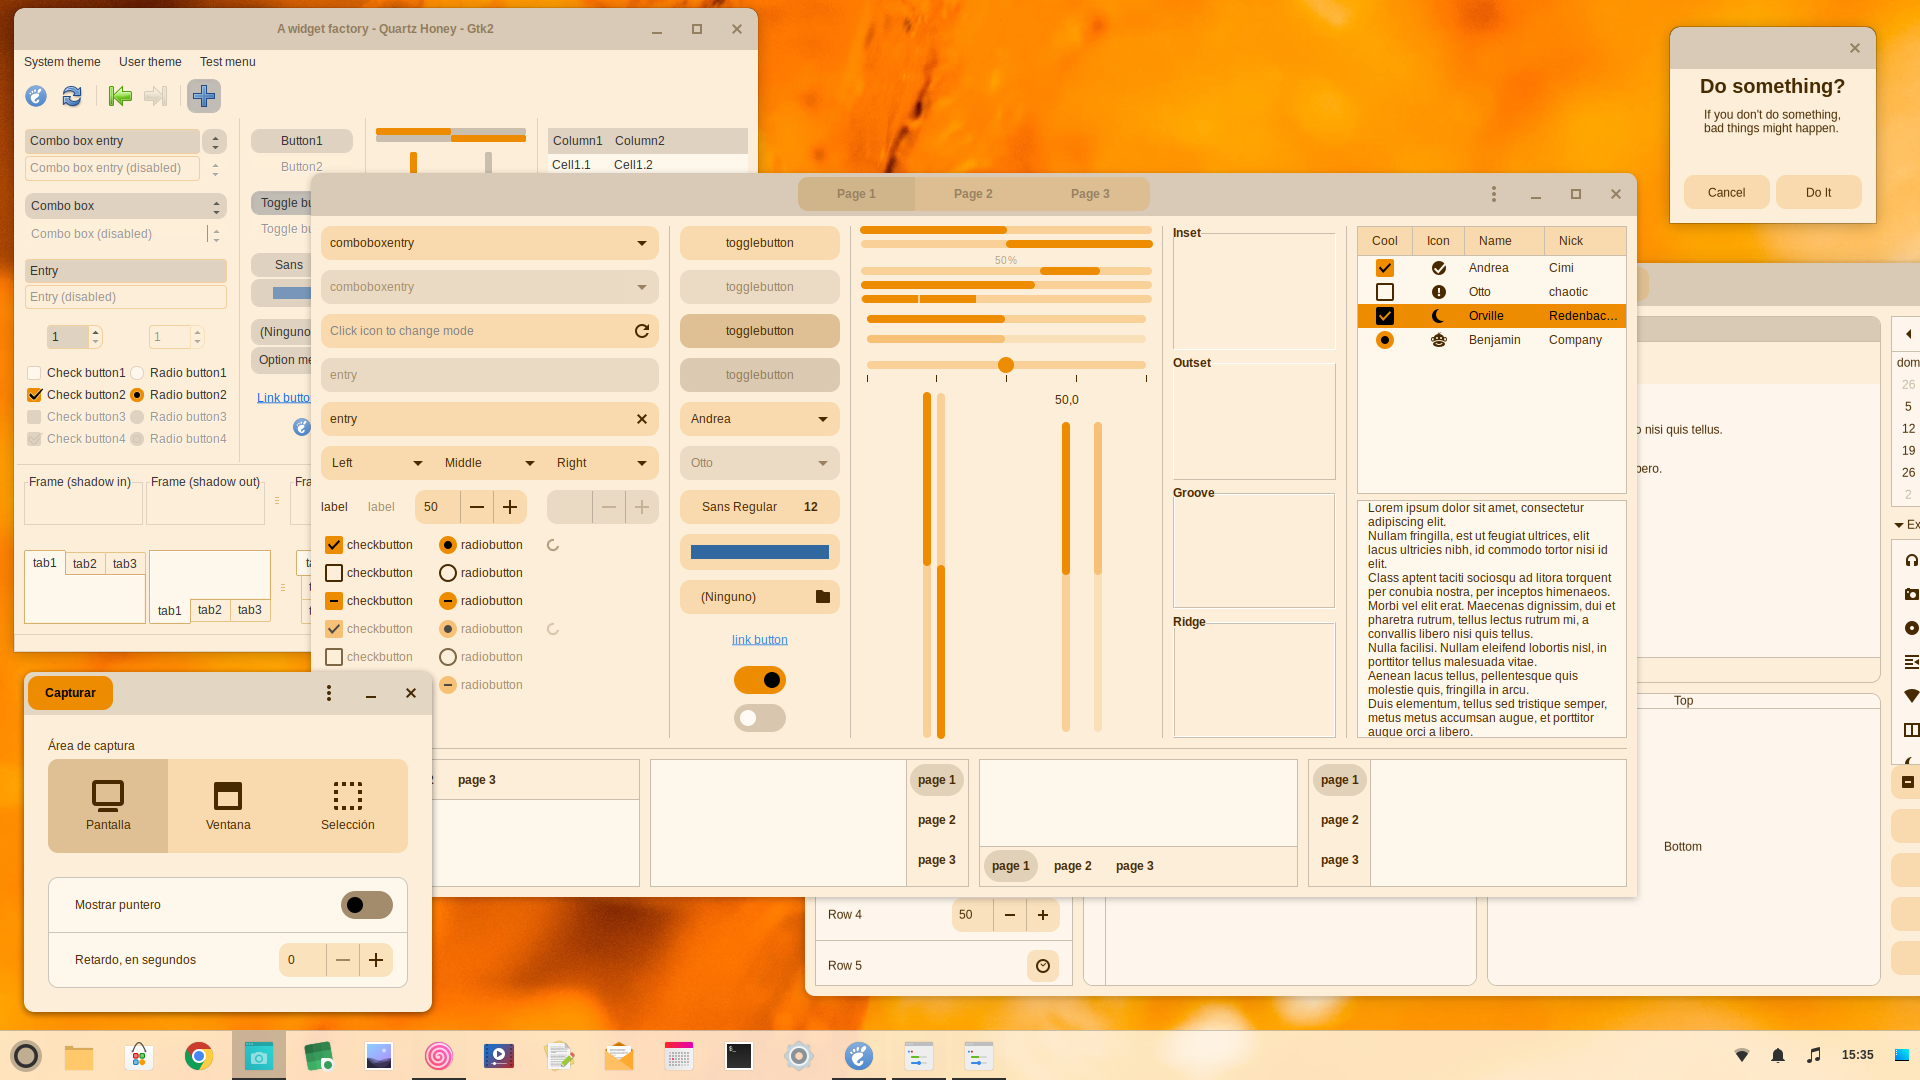
Task: Click the horizontal slider handle at 50
Action: [x=1006, y=365]
